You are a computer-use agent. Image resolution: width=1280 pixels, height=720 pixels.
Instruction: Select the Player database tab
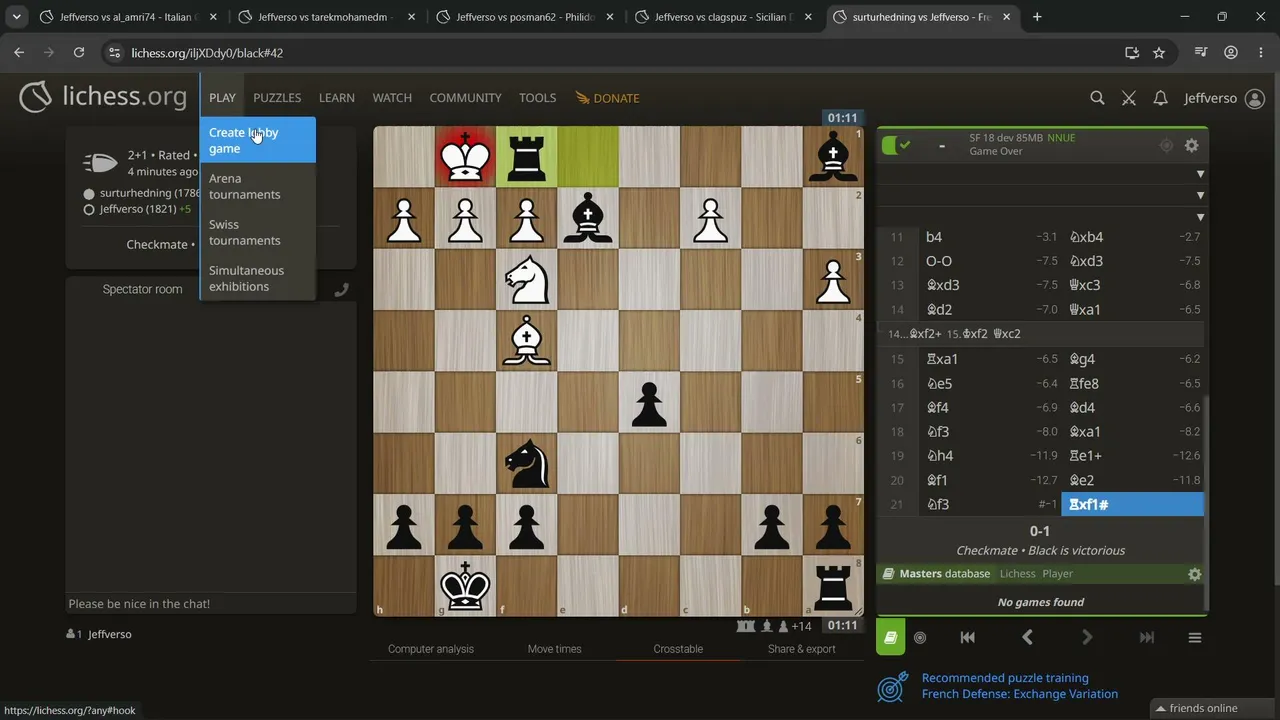click(x=1058, y=574)
